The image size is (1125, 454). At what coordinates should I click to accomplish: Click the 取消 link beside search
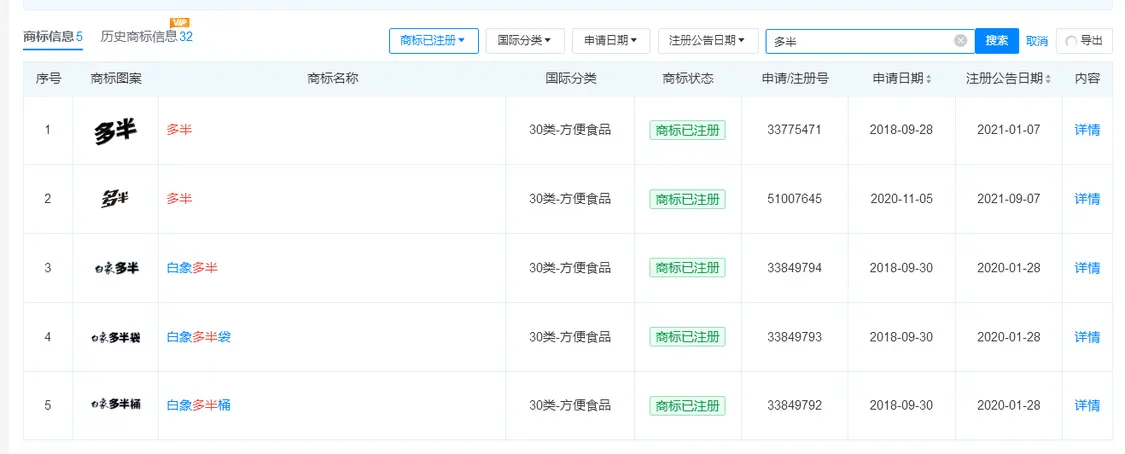tap(1036, 41)
